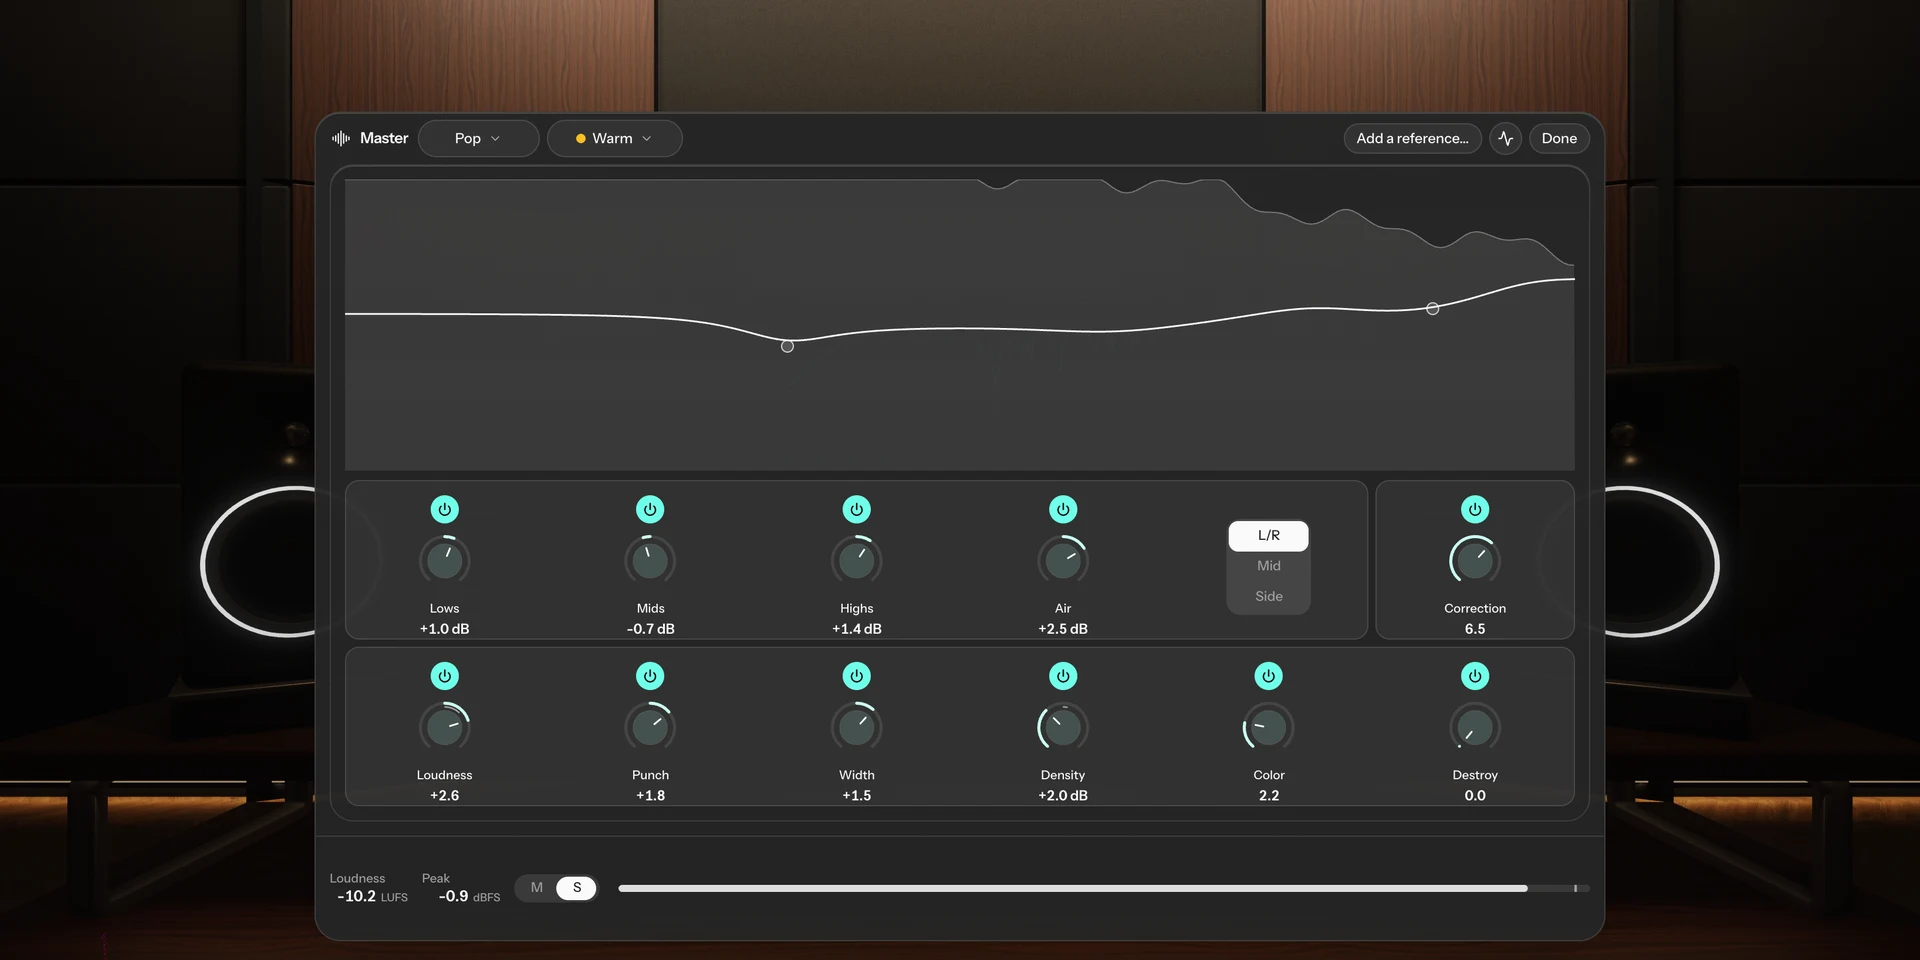Disable the Color power button
Image resolution: width=1920 pixels, height=960 pixels.
tap(1269, 676)
